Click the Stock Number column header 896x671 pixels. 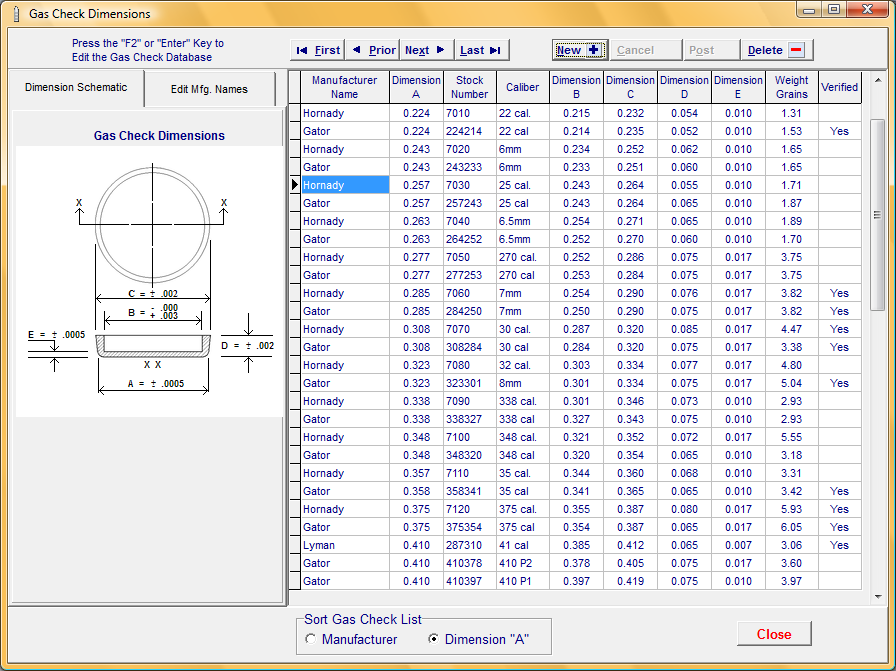[470, 87]
